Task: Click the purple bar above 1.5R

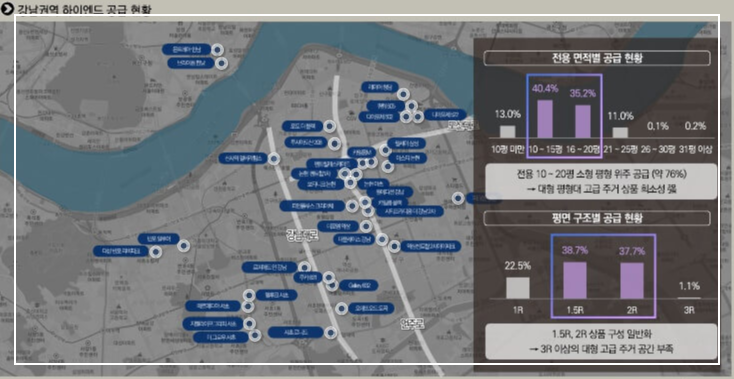Action: click(x=575, y=280)
